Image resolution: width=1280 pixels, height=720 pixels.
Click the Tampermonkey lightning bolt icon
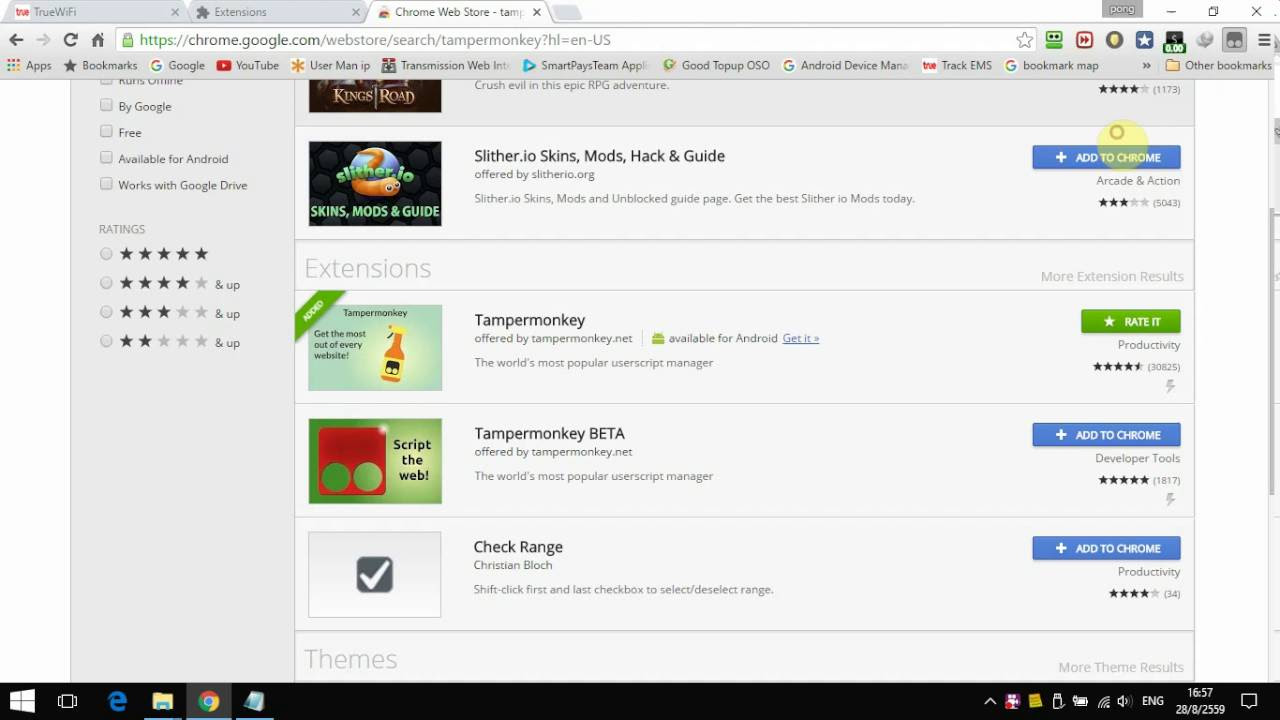pyautogui.click(x=1170, y=386)
